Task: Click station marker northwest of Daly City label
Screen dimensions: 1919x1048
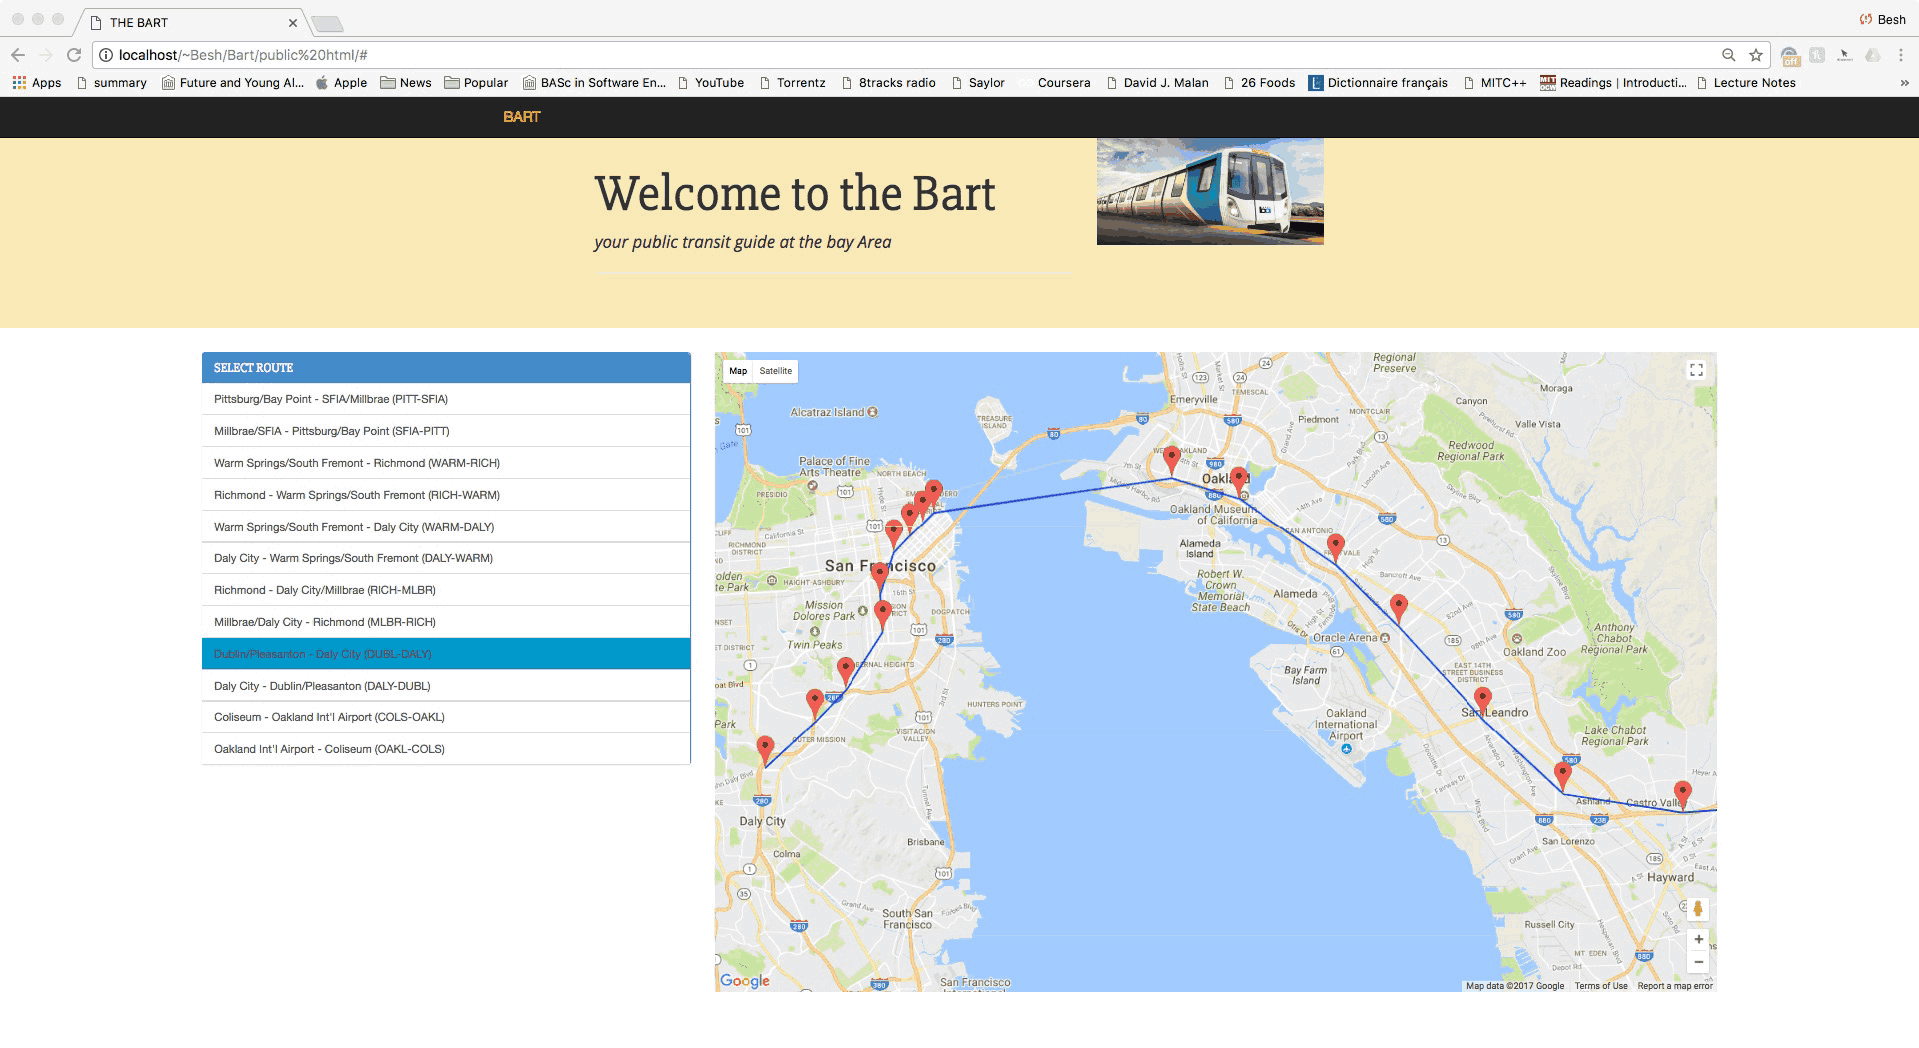Action: point(765,749)
